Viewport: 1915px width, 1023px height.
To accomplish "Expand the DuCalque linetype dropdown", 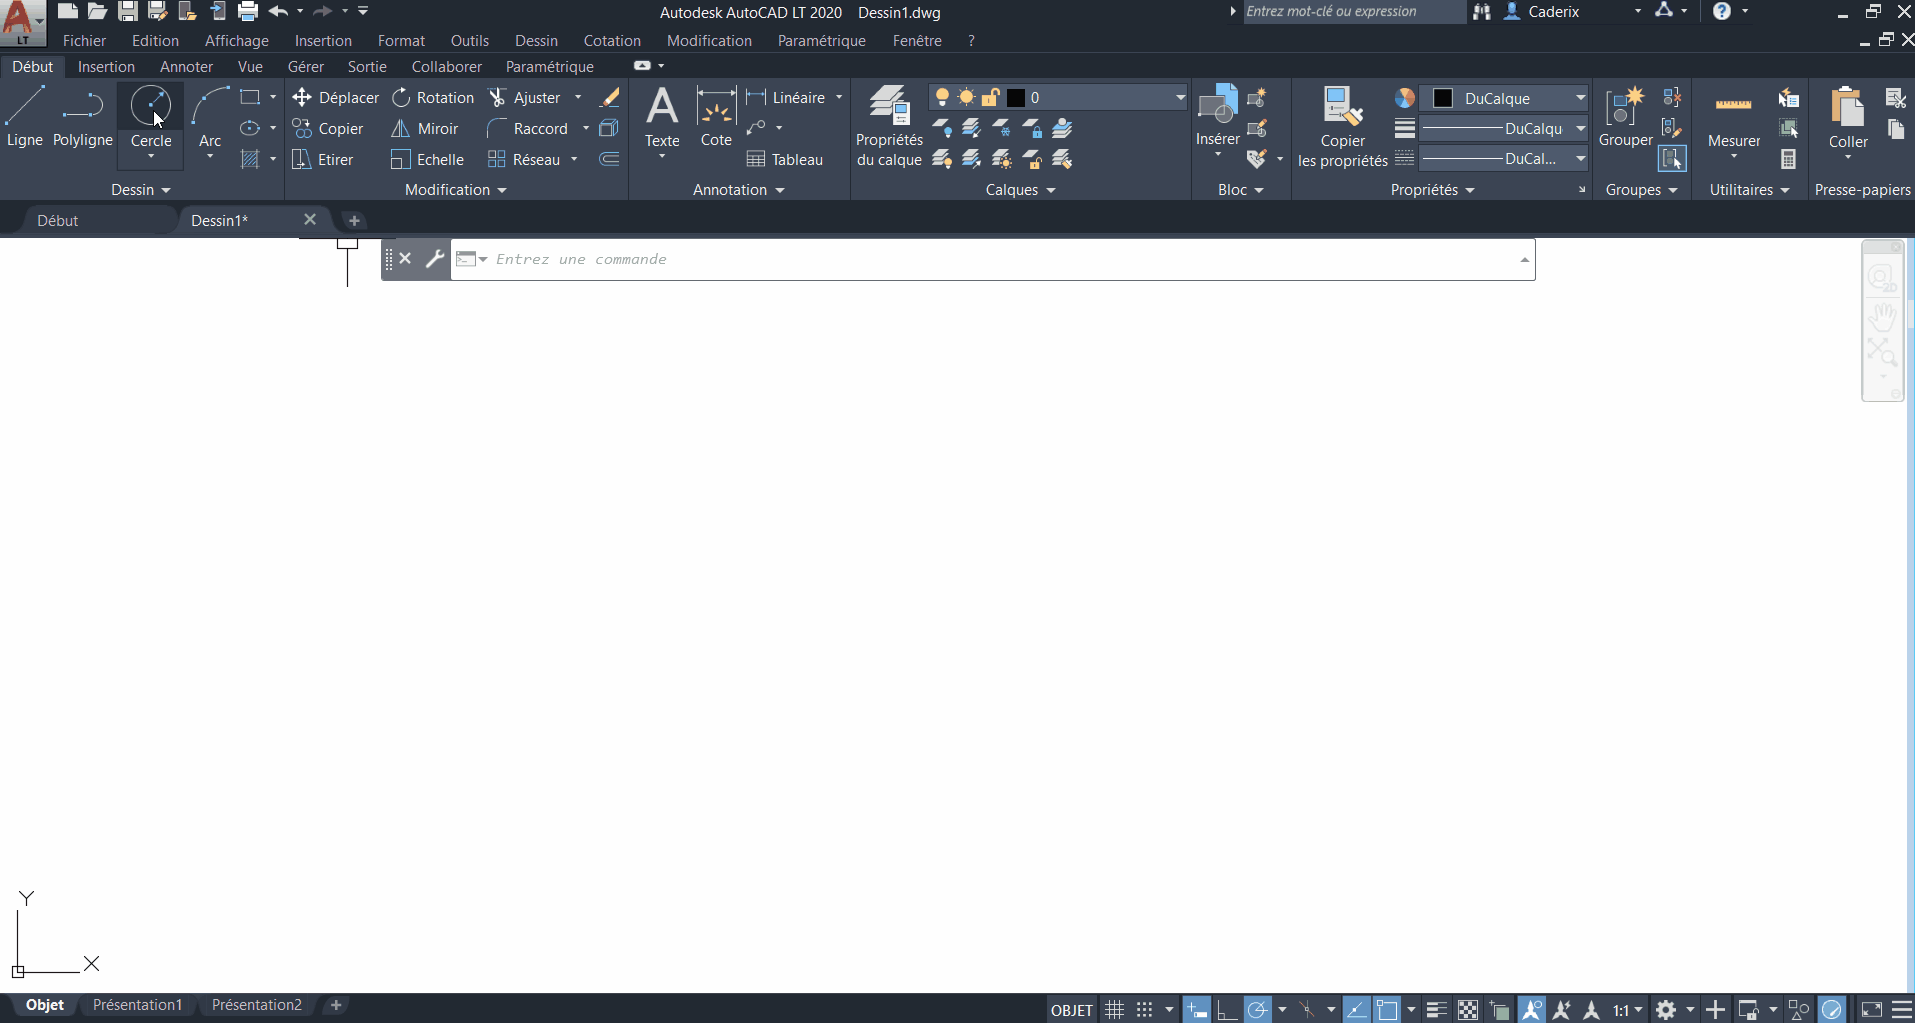I will tap(1580, 128).
